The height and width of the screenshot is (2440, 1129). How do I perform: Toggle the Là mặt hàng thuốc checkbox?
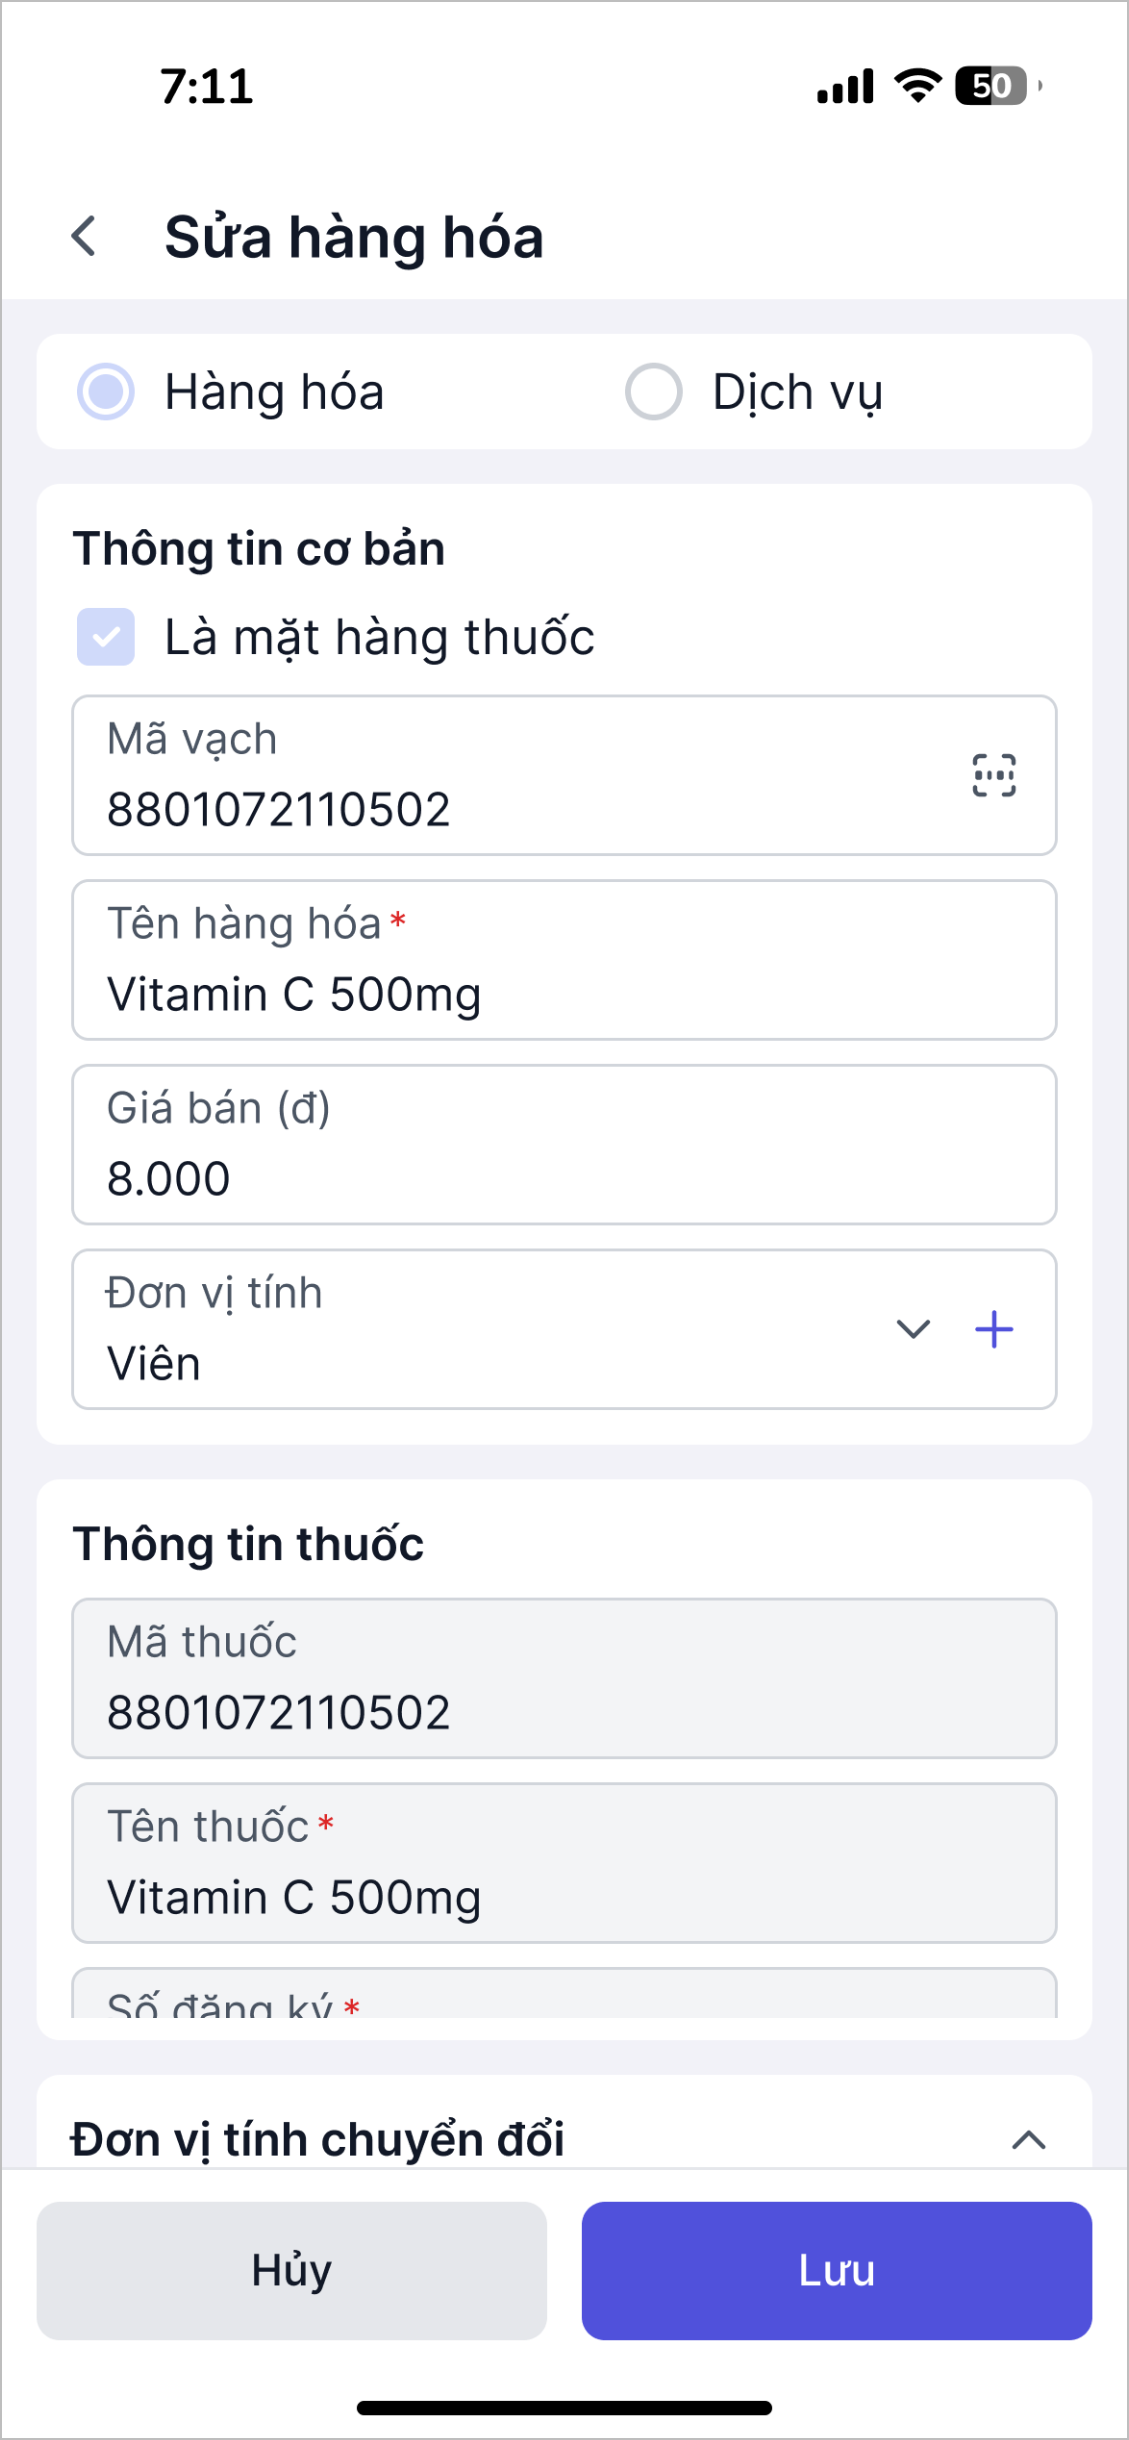point(106,637)
